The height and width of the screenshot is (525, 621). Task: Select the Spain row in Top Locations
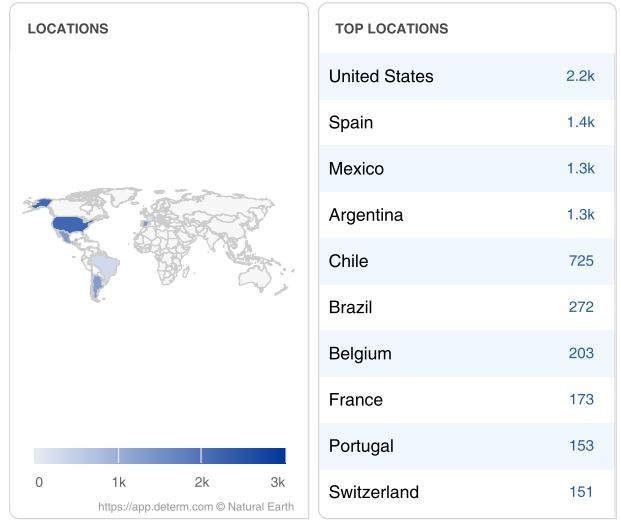click(x=467, y=122)
